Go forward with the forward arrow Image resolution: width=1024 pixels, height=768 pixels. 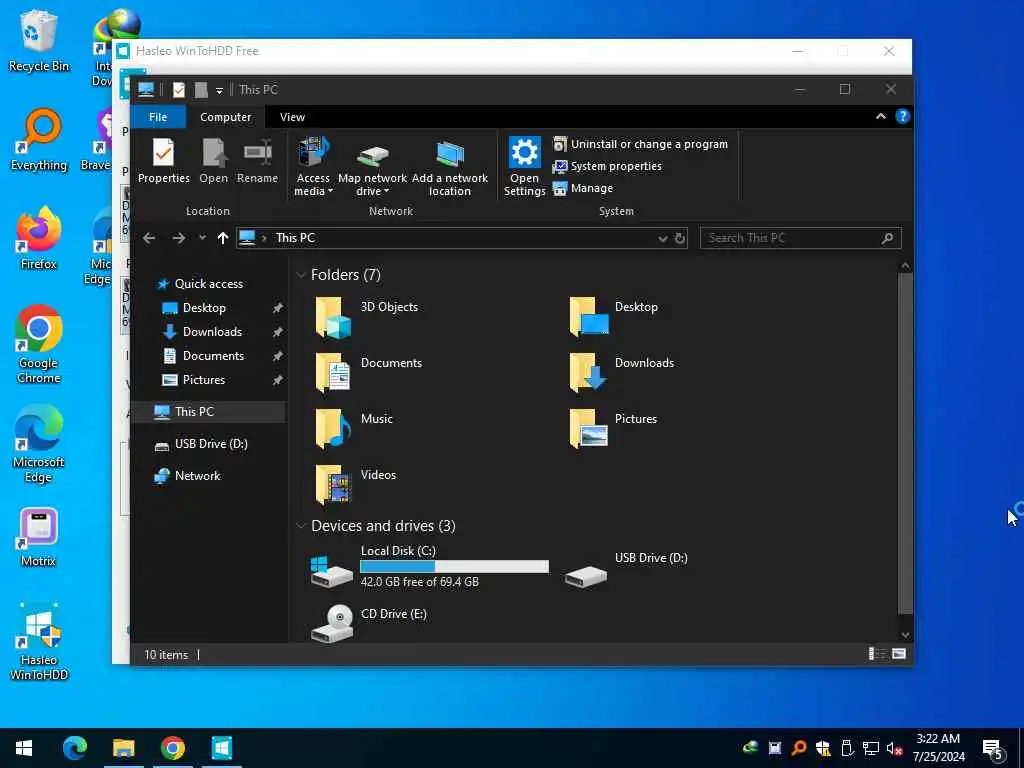click(x=178, y=238)
